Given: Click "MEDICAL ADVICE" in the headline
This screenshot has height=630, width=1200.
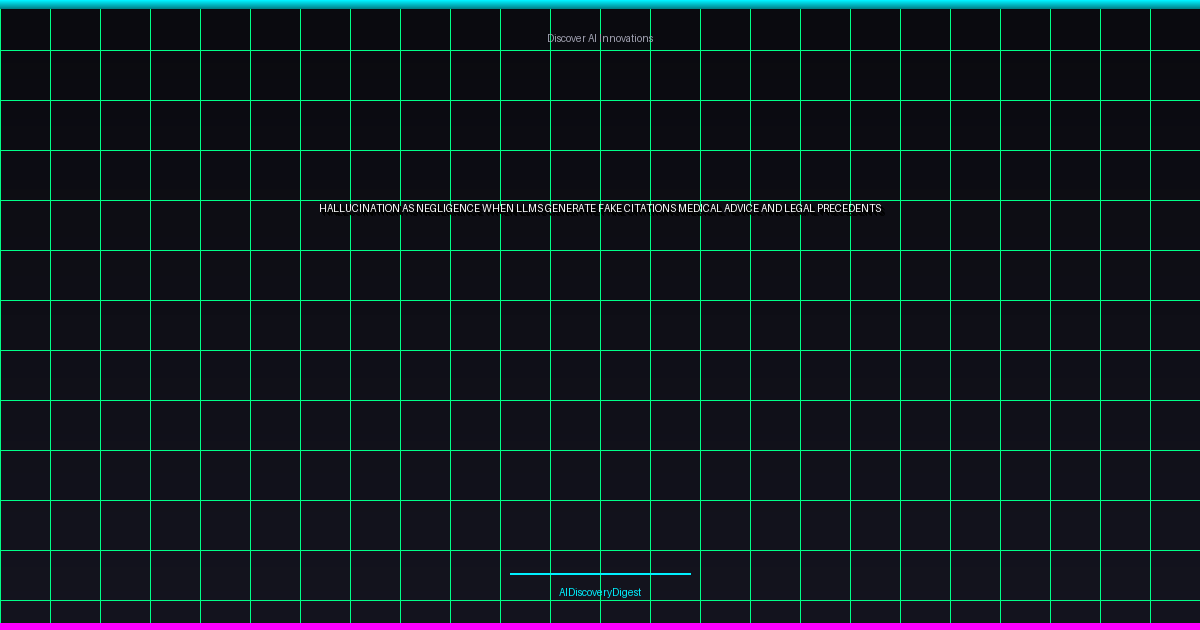Looking at the screenshot, I should [x=718, y=209].
